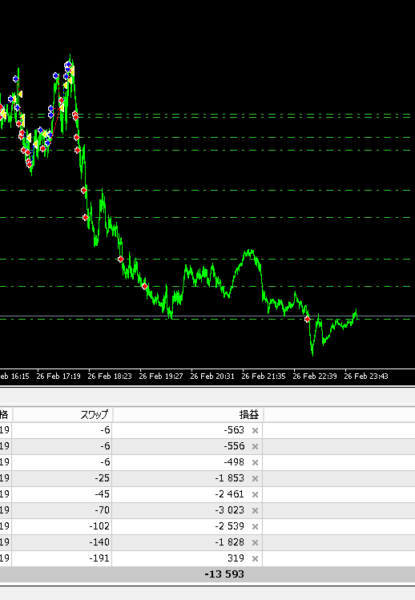
Task: Click the 26 Feb 19:27 time label
Action: pyautogui.click(x=161, y=377)
